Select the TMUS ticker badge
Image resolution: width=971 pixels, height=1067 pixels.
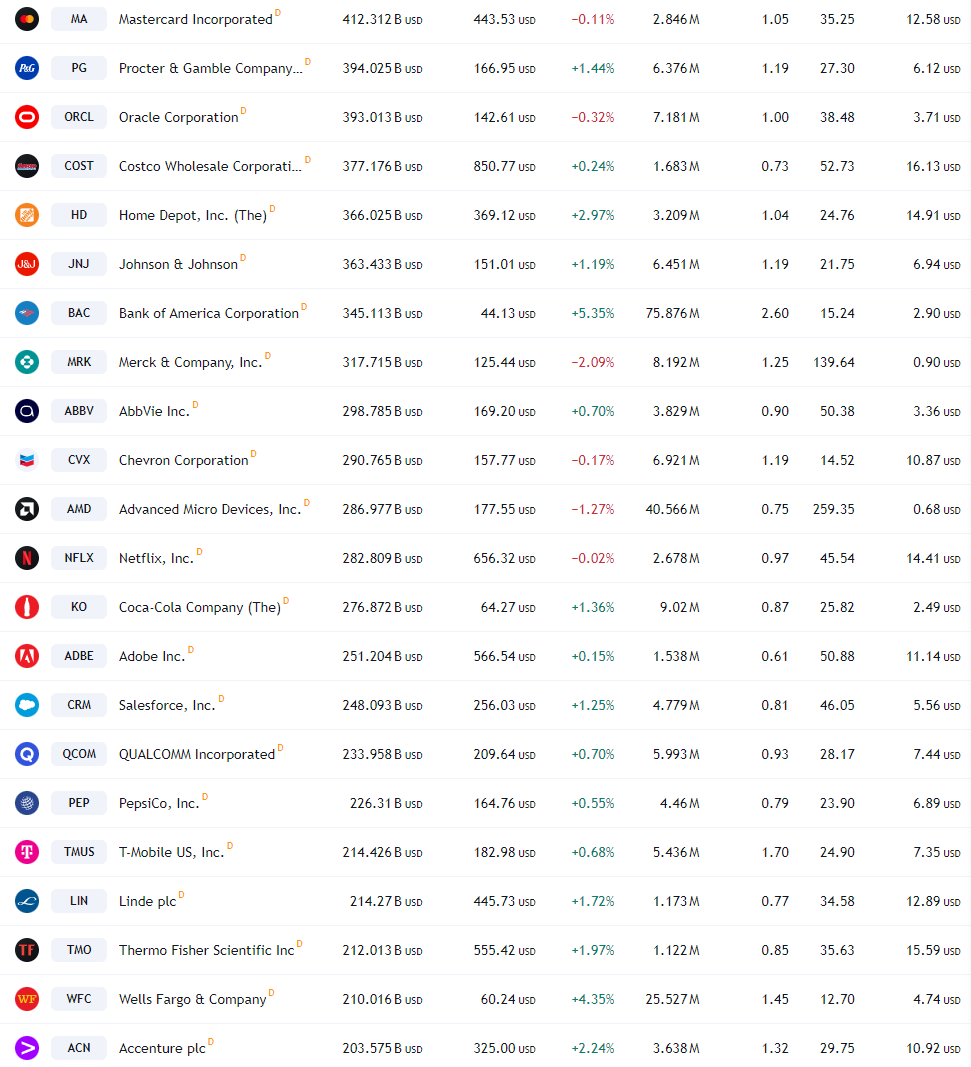[x=79, y=852]
